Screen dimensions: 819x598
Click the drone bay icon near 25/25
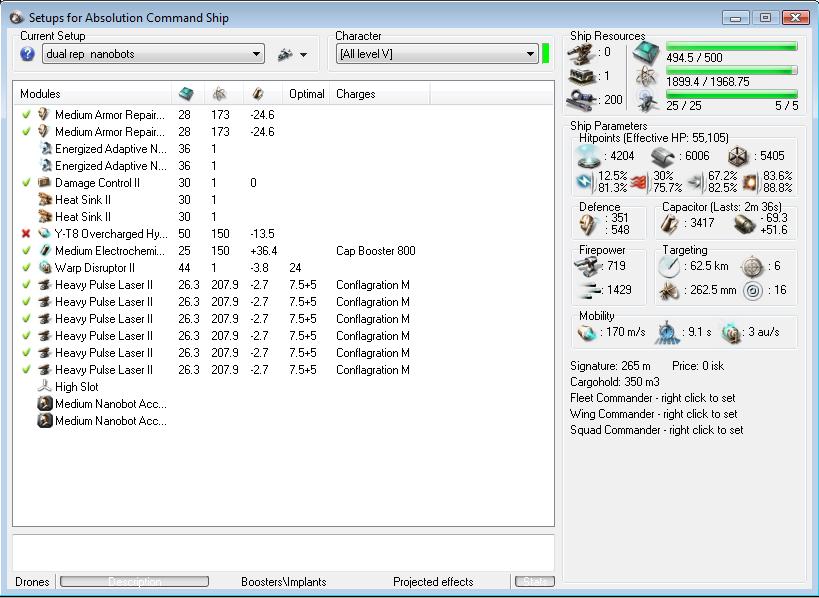point(648,101)
